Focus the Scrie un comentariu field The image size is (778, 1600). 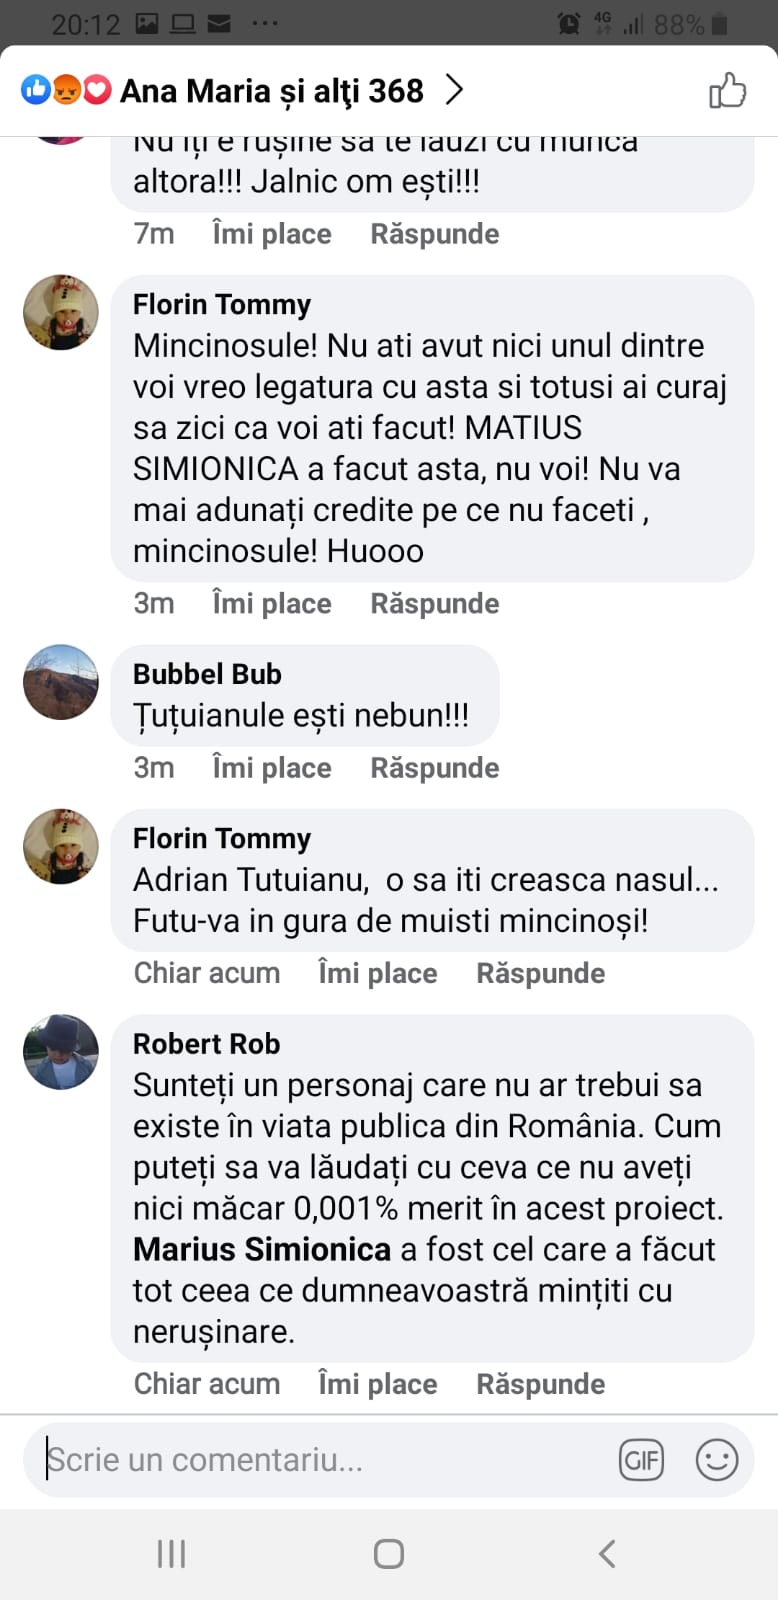pyautogui.click(x=320, y=1460)
